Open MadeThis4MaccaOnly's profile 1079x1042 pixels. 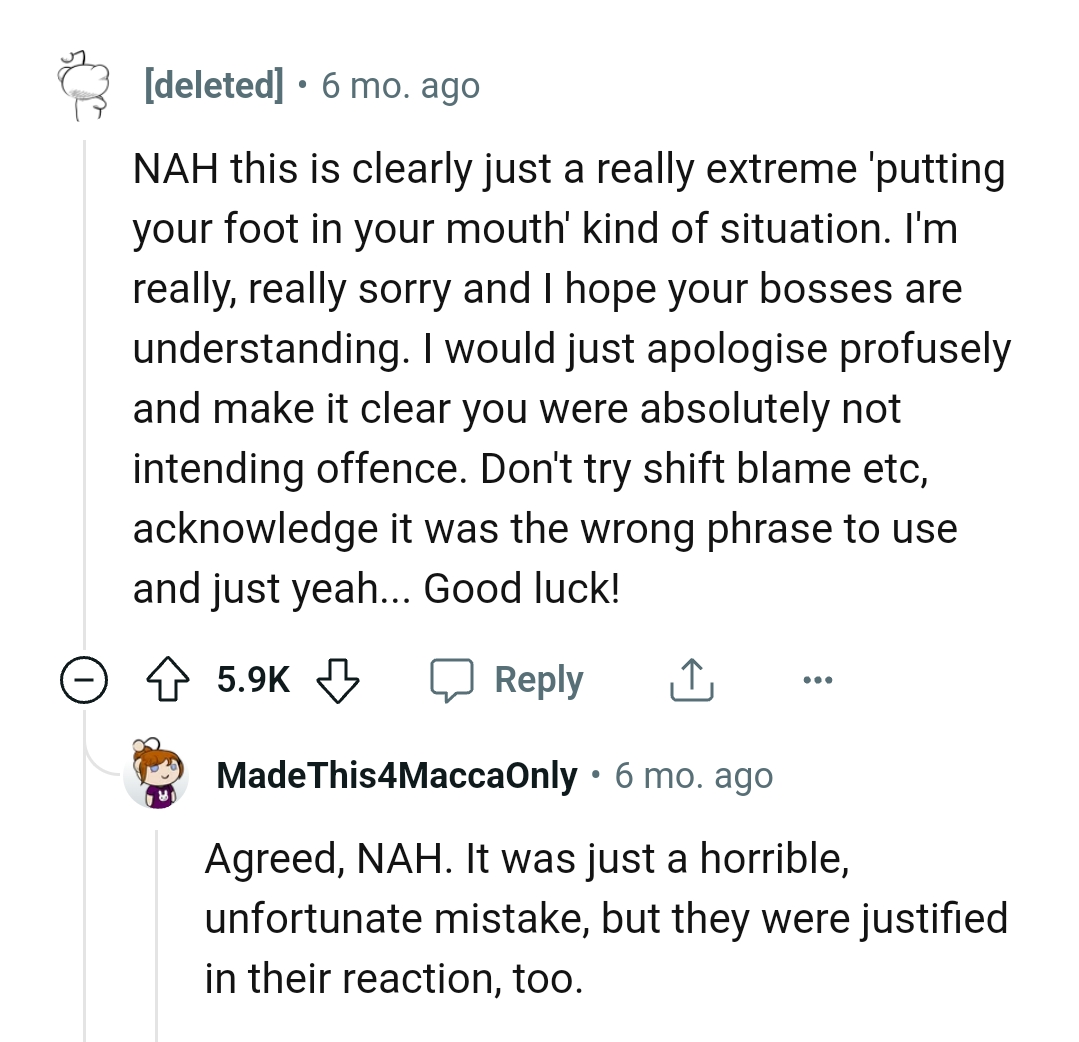pos(396,774)
